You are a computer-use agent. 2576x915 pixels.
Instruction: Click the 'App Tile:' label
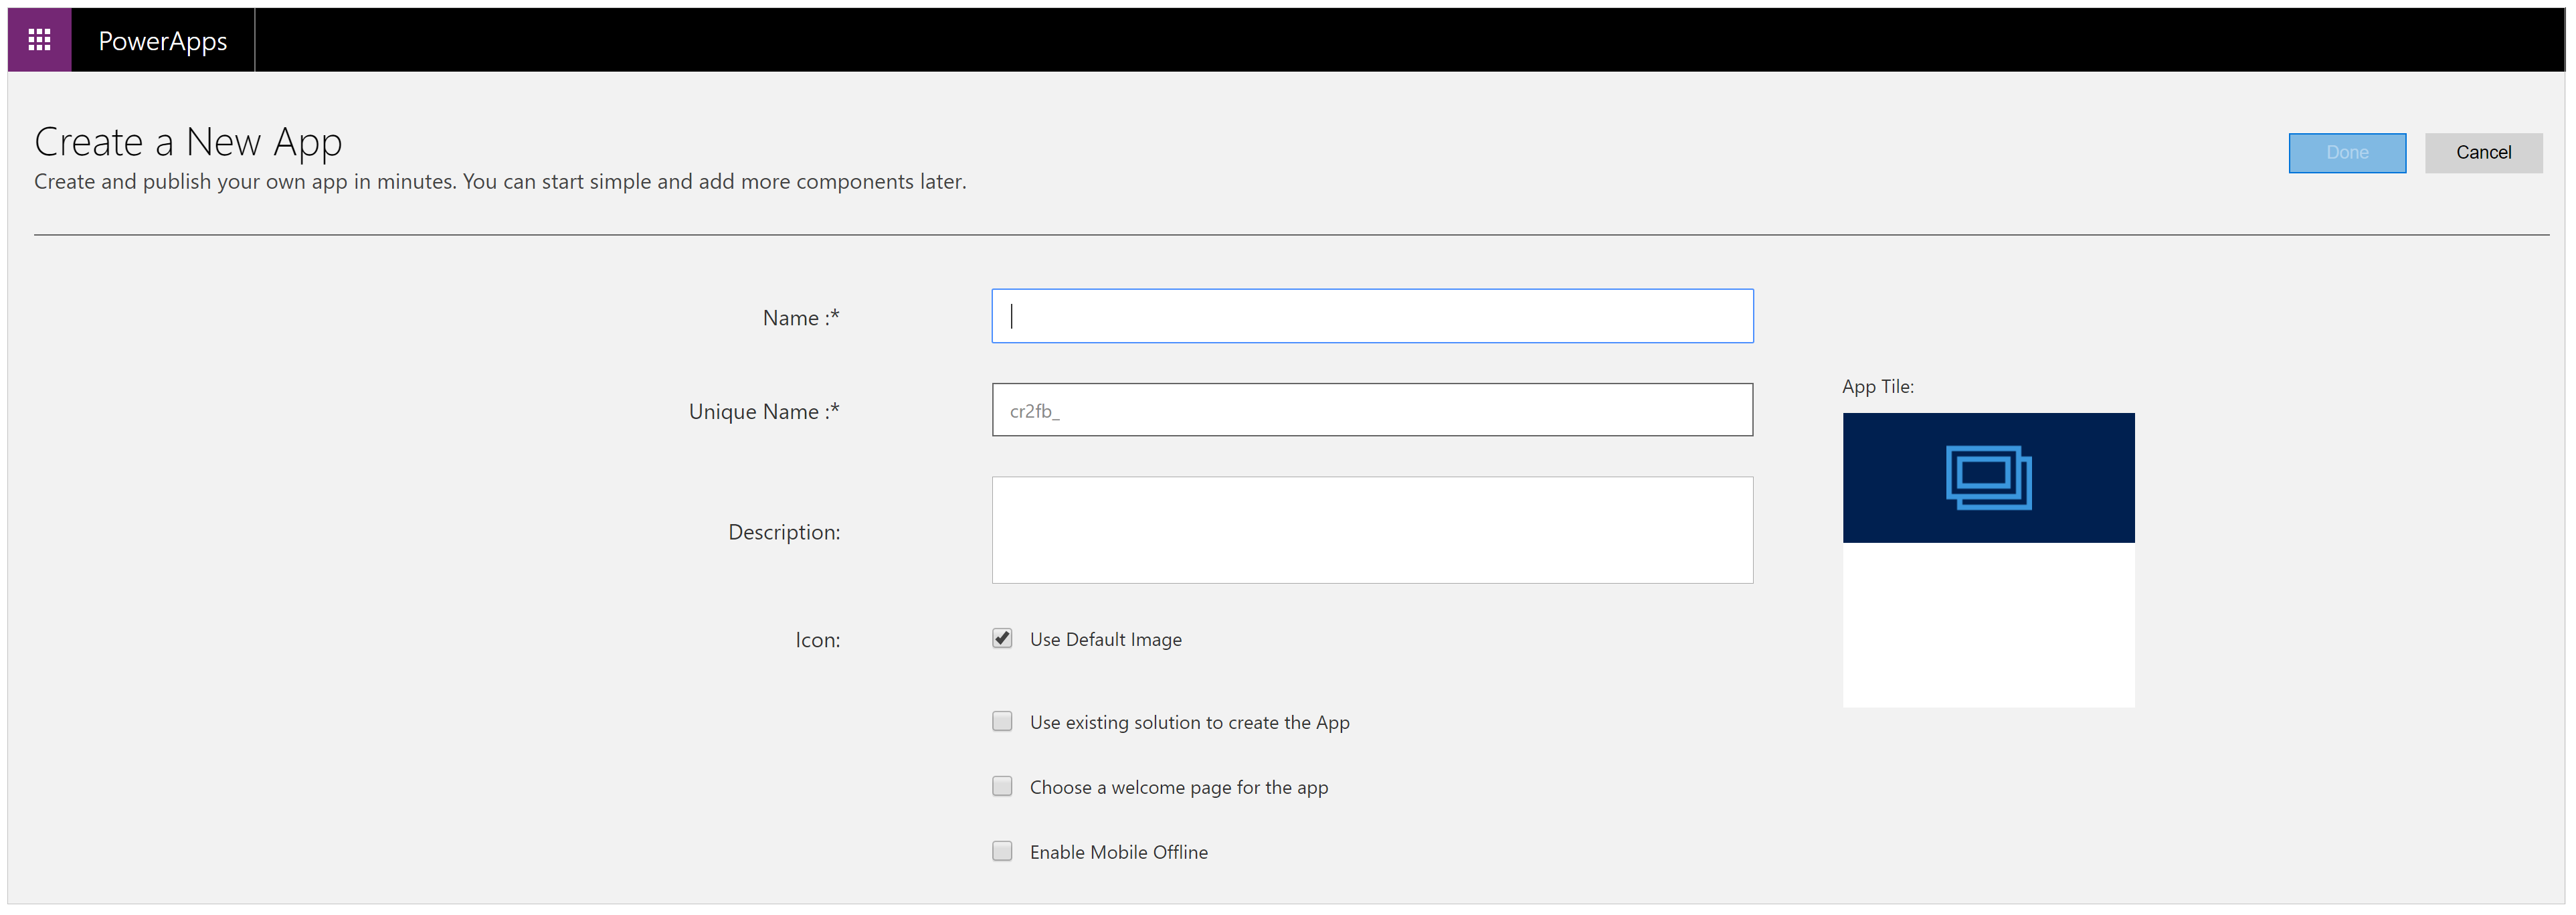(1878, 386)
